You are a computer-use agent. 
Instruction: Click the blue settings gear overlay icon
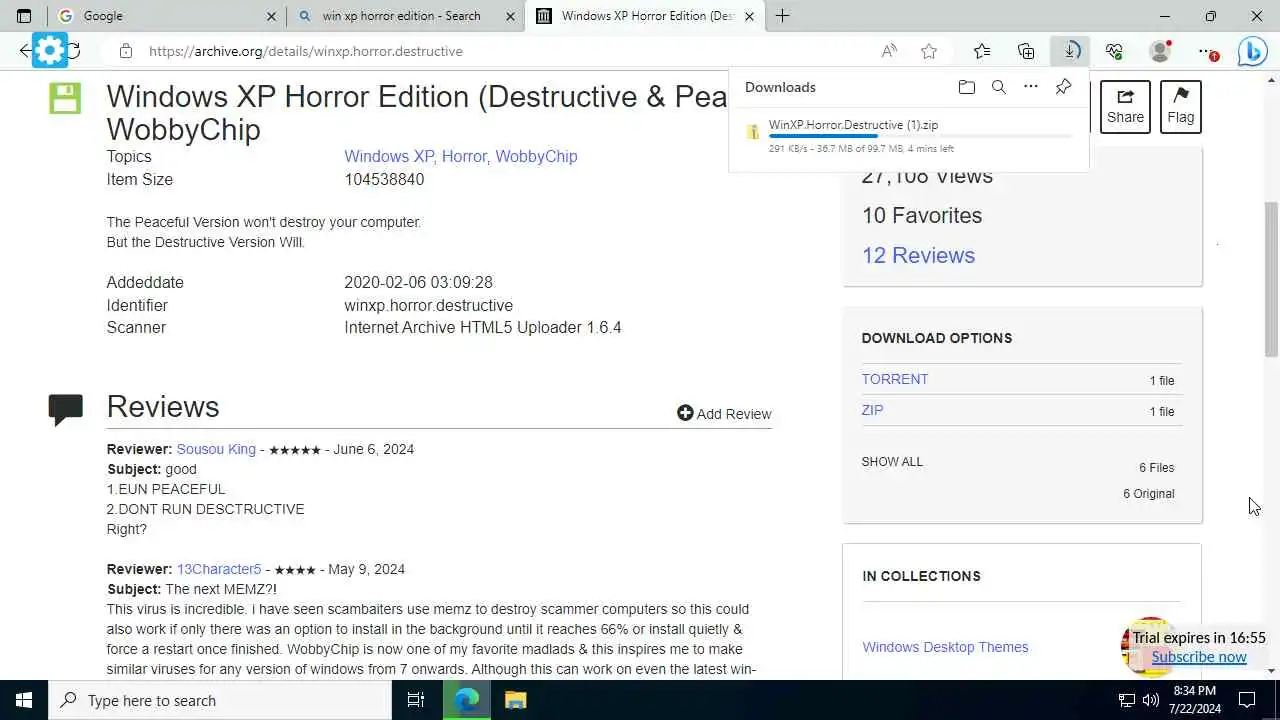[49, 50]
